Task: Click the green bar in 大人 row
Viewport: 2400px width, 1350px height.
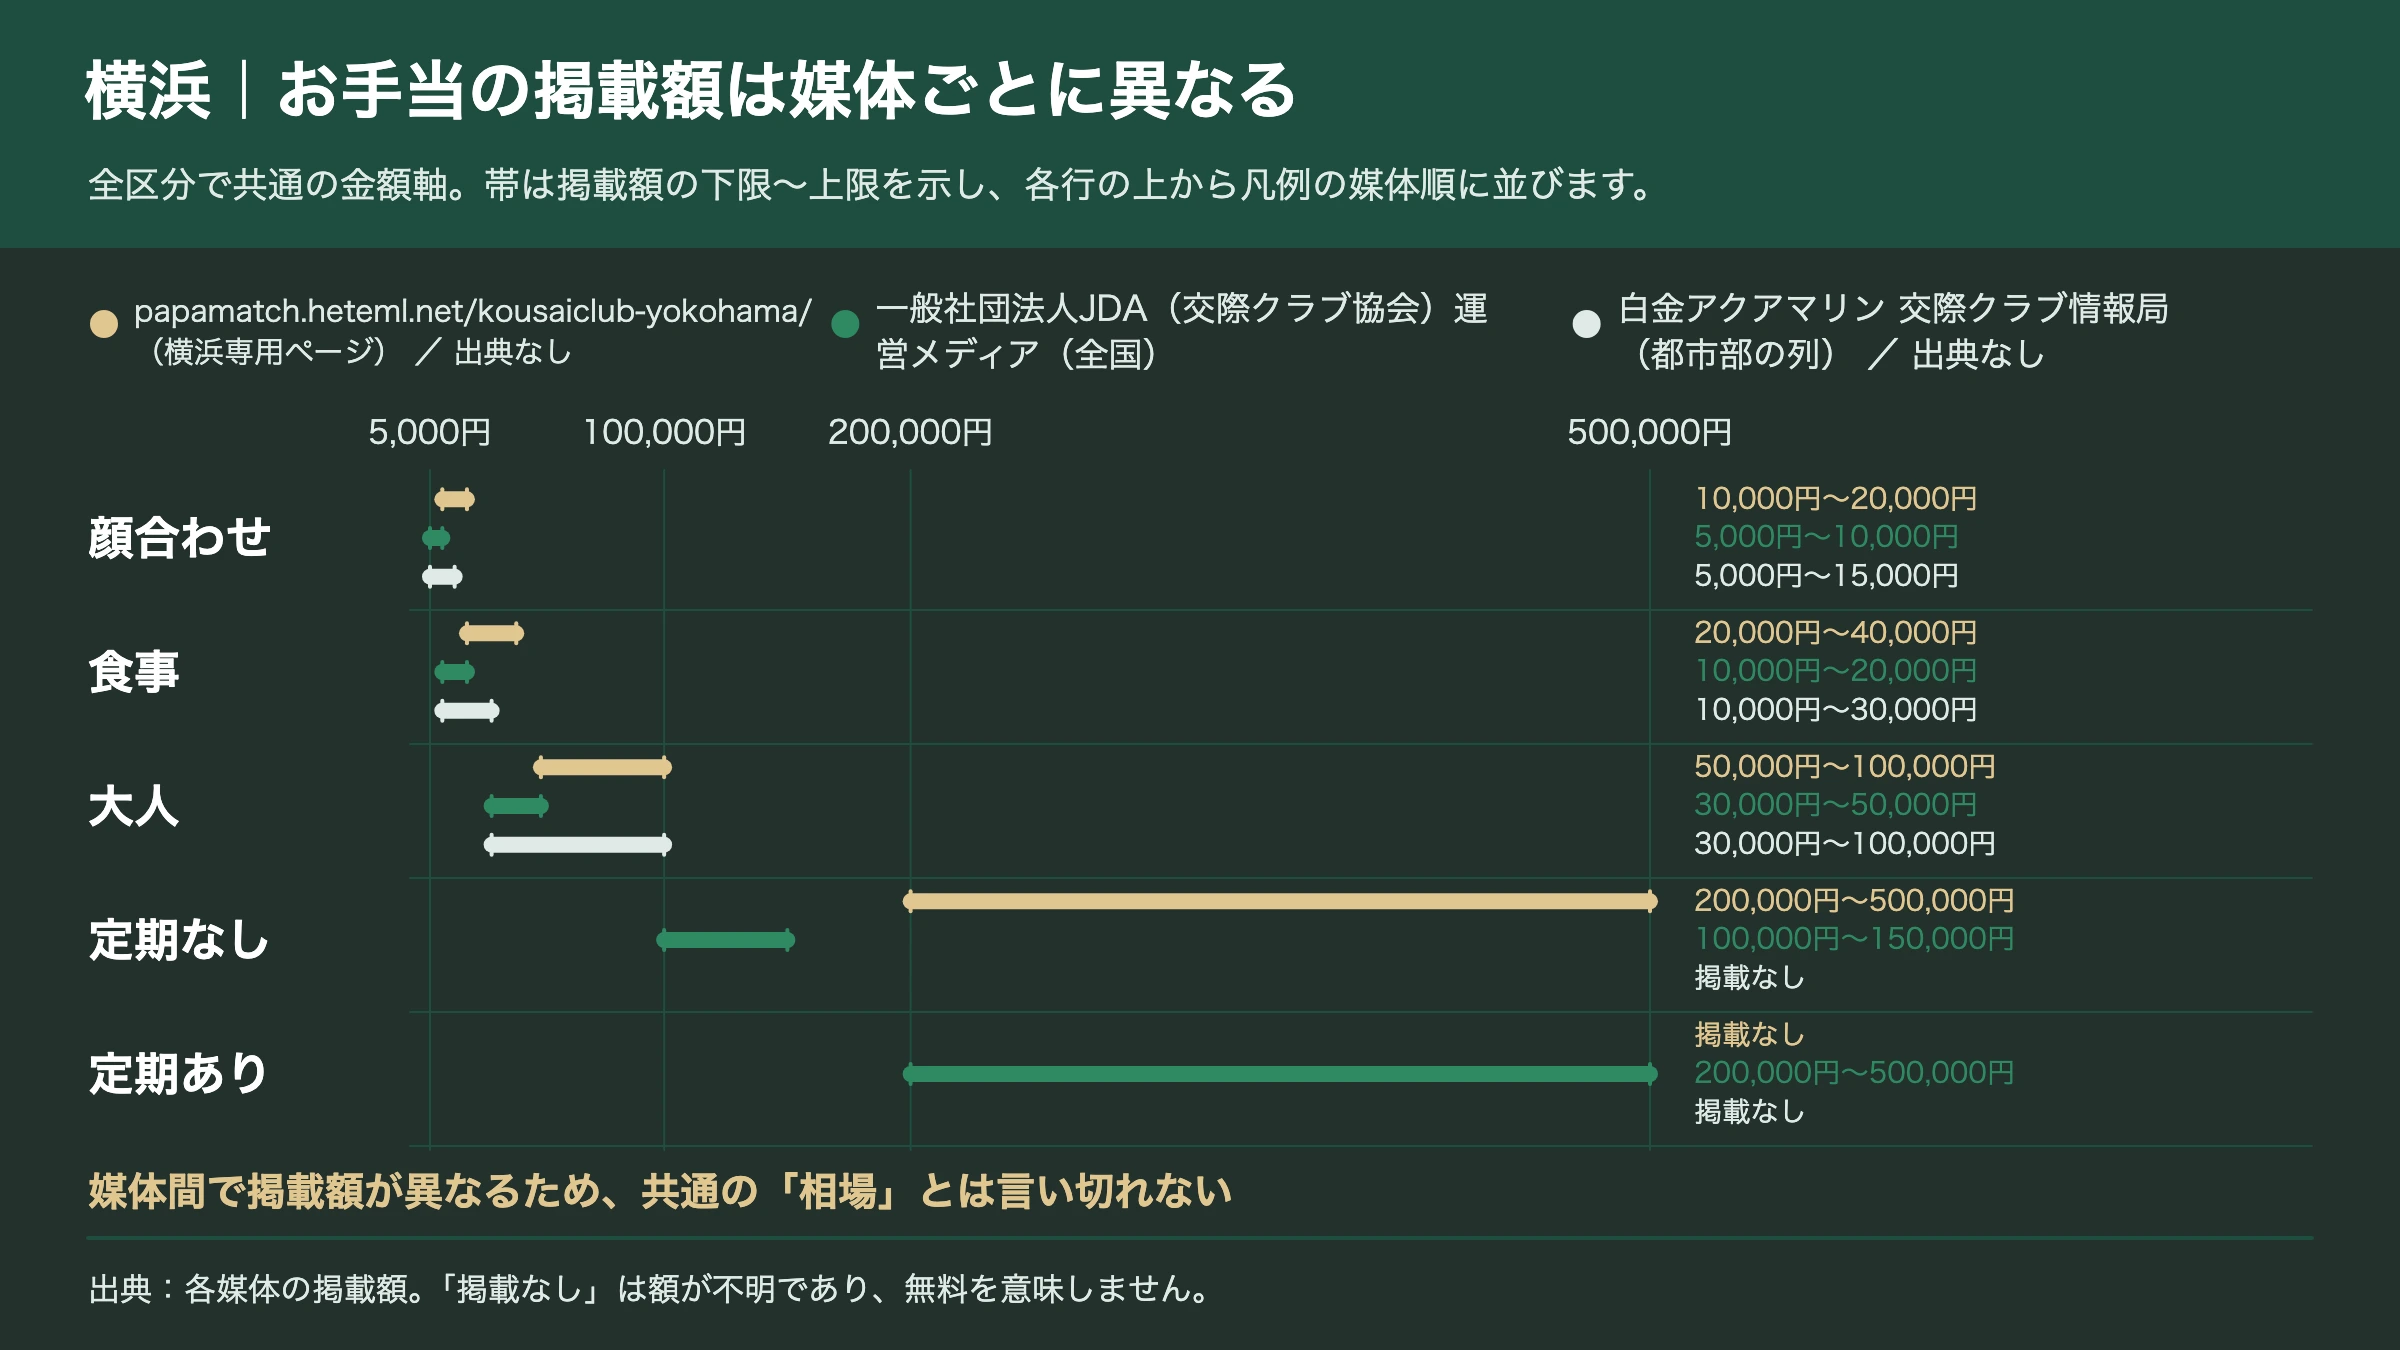Action: (516, 805)
